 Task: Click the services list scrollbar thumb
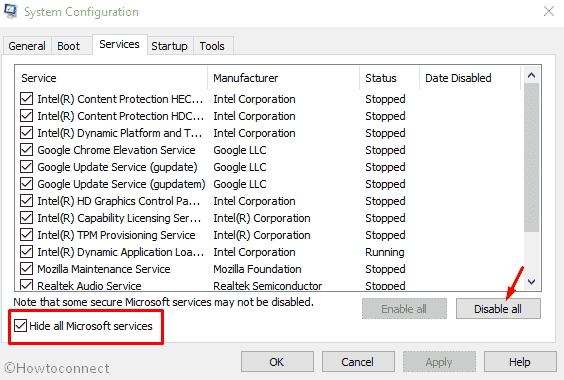(531, 158)
